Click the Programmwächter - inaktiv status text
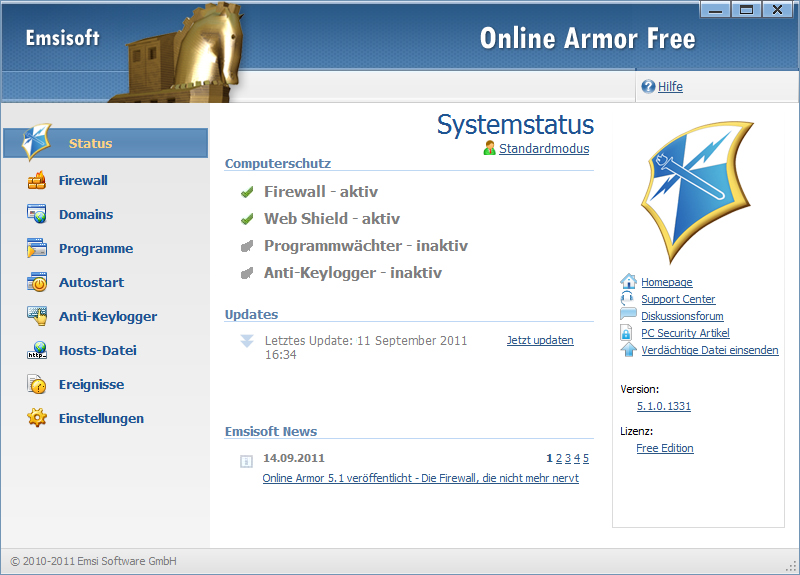The width and height of the screenshot is (800, 575). point(366,246)
